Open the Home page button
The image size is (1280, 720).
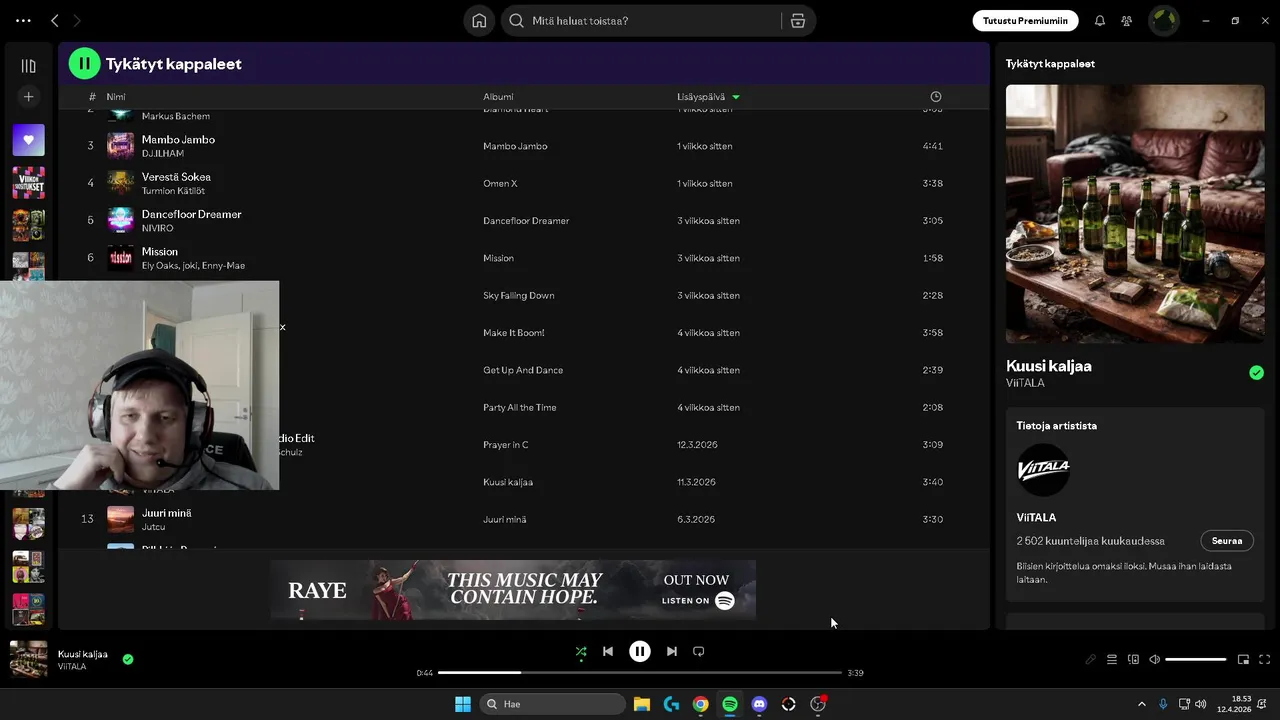tap(479, 20)
